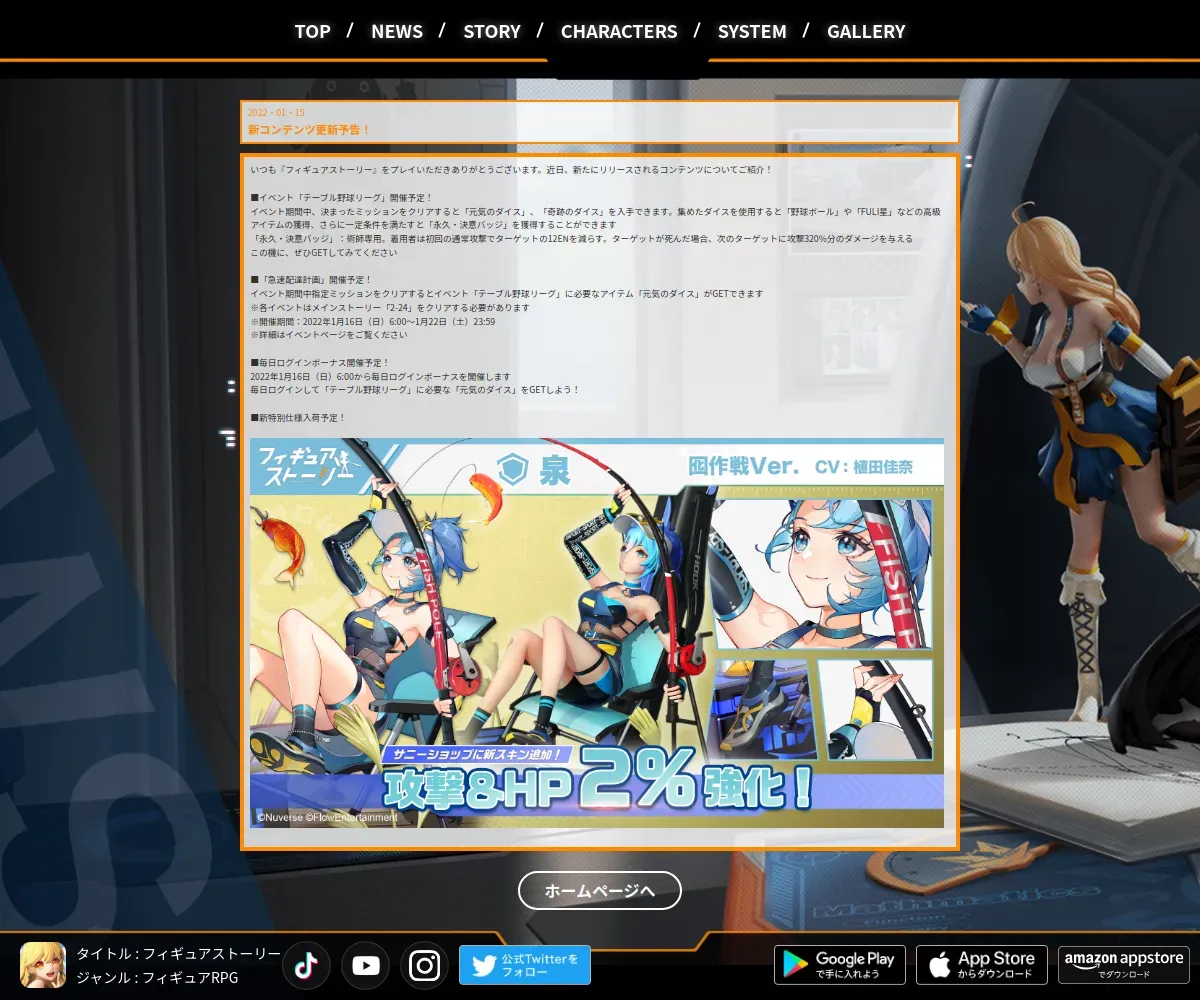Viewport: 1200px width, 1000px height.
Task: Click the サニーショップに新スキン追加！ label
Action: pyautogui.click(x=476, y=754)
